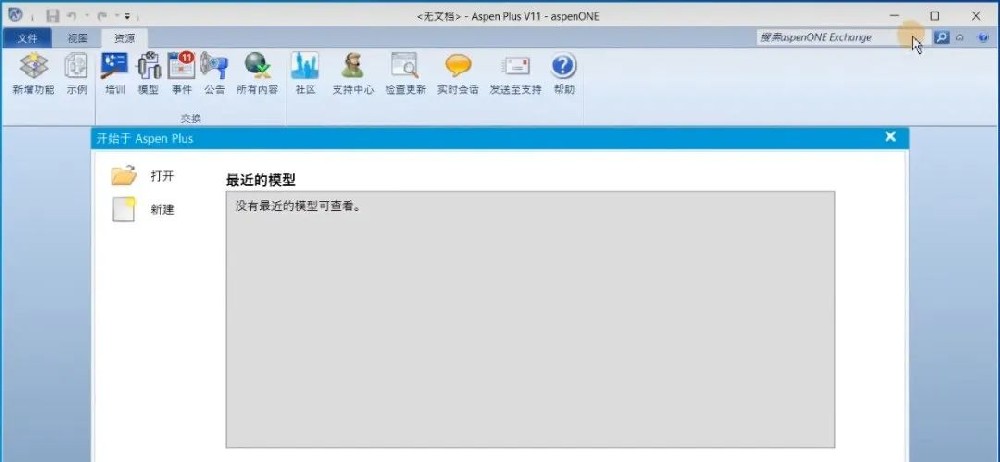Click the 最近的模型 heading
The height and width of the screenshot is (462, 1000).
tap(260, 180)
